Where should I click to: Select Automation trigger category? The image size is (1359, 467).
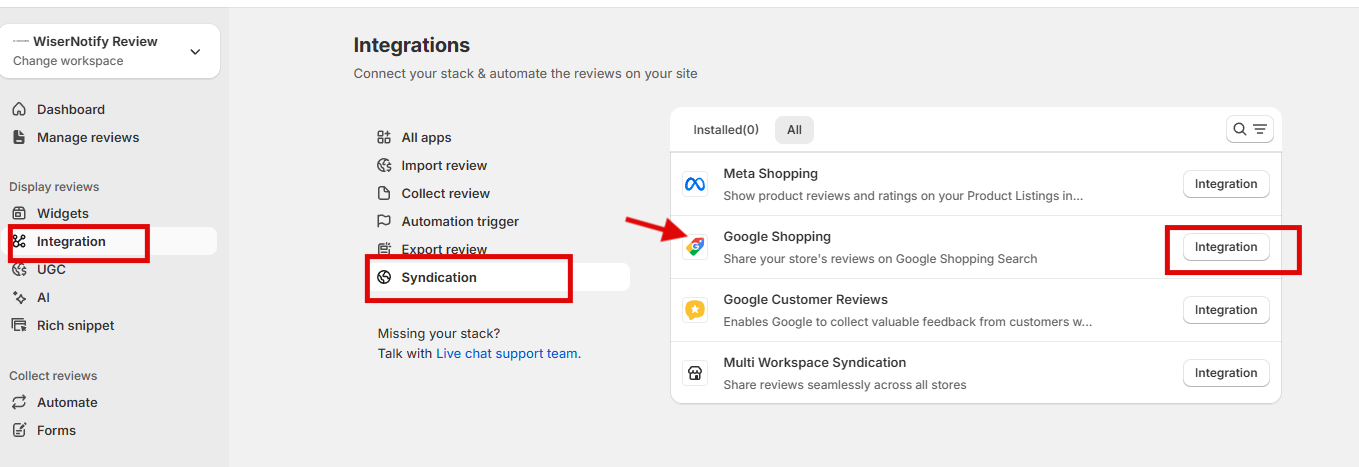[460, 221]
